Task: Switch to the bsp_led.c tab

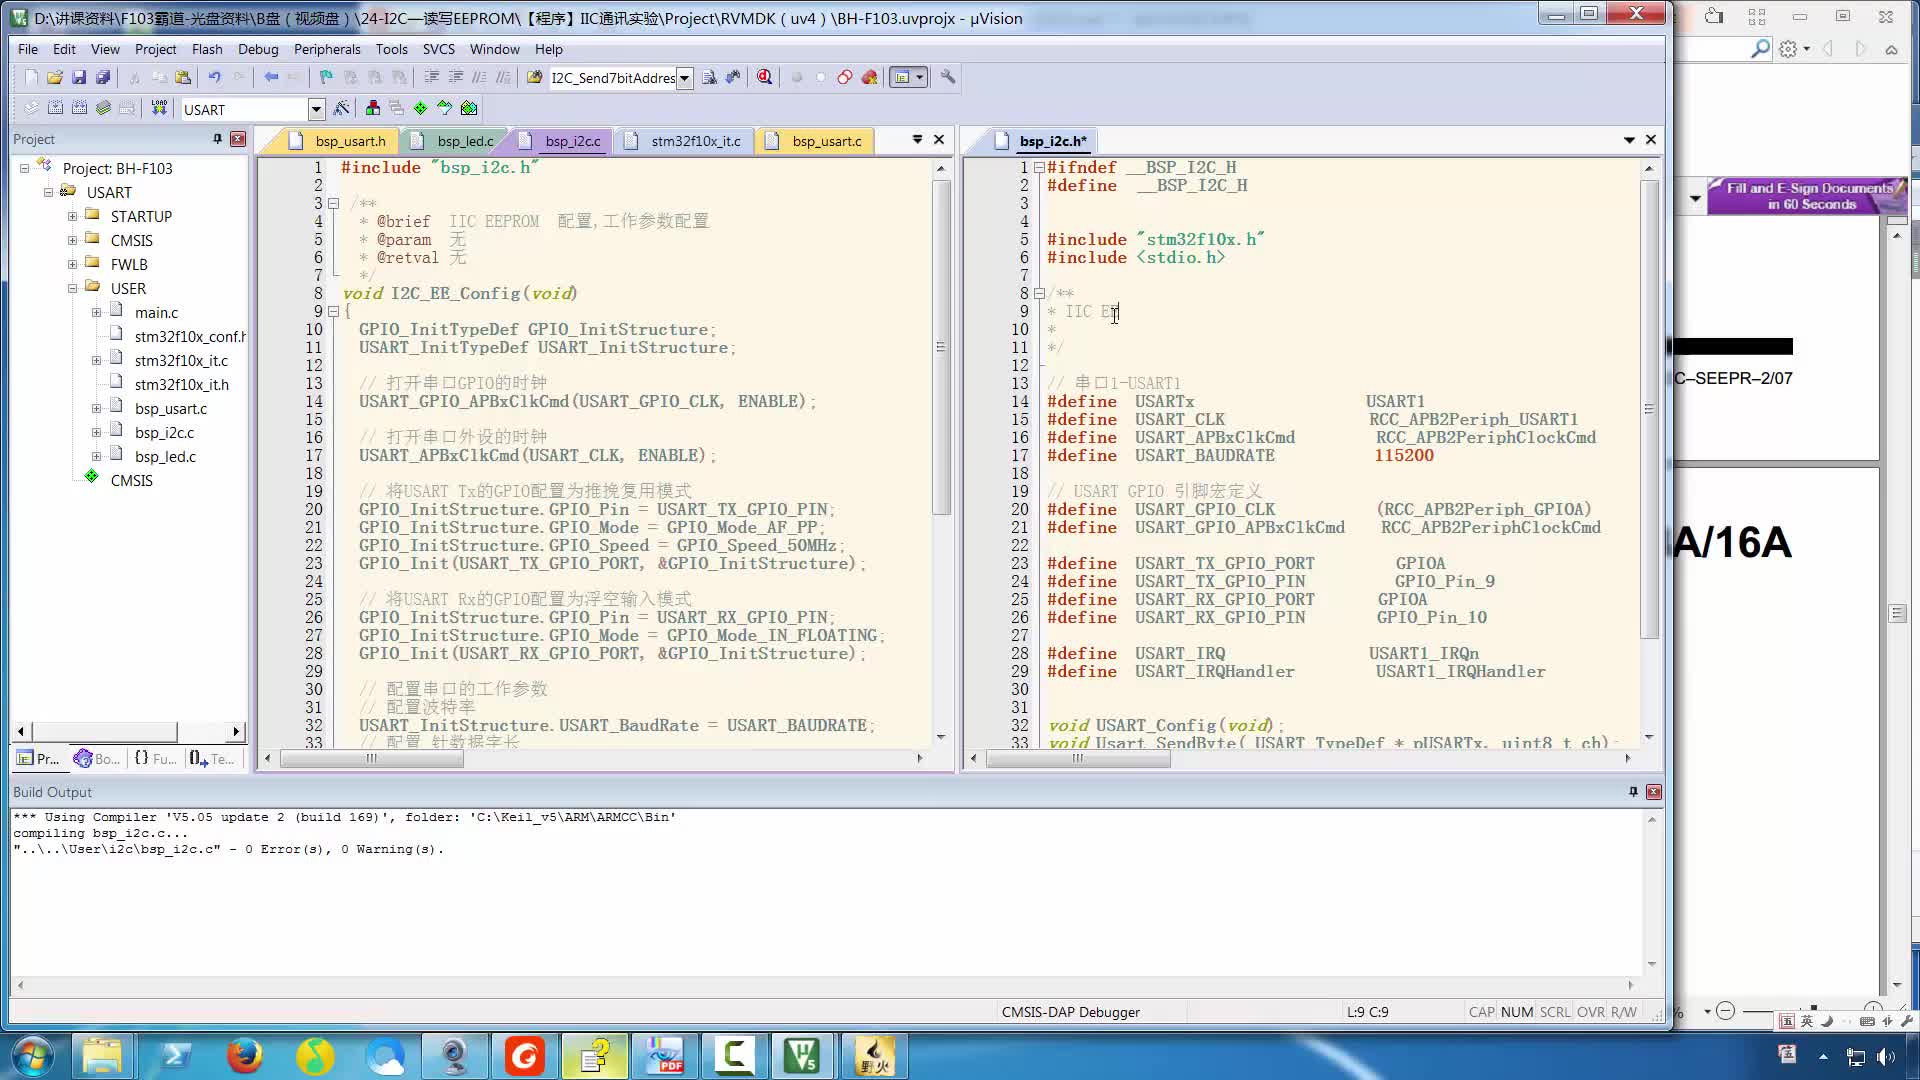Action: 454,141
